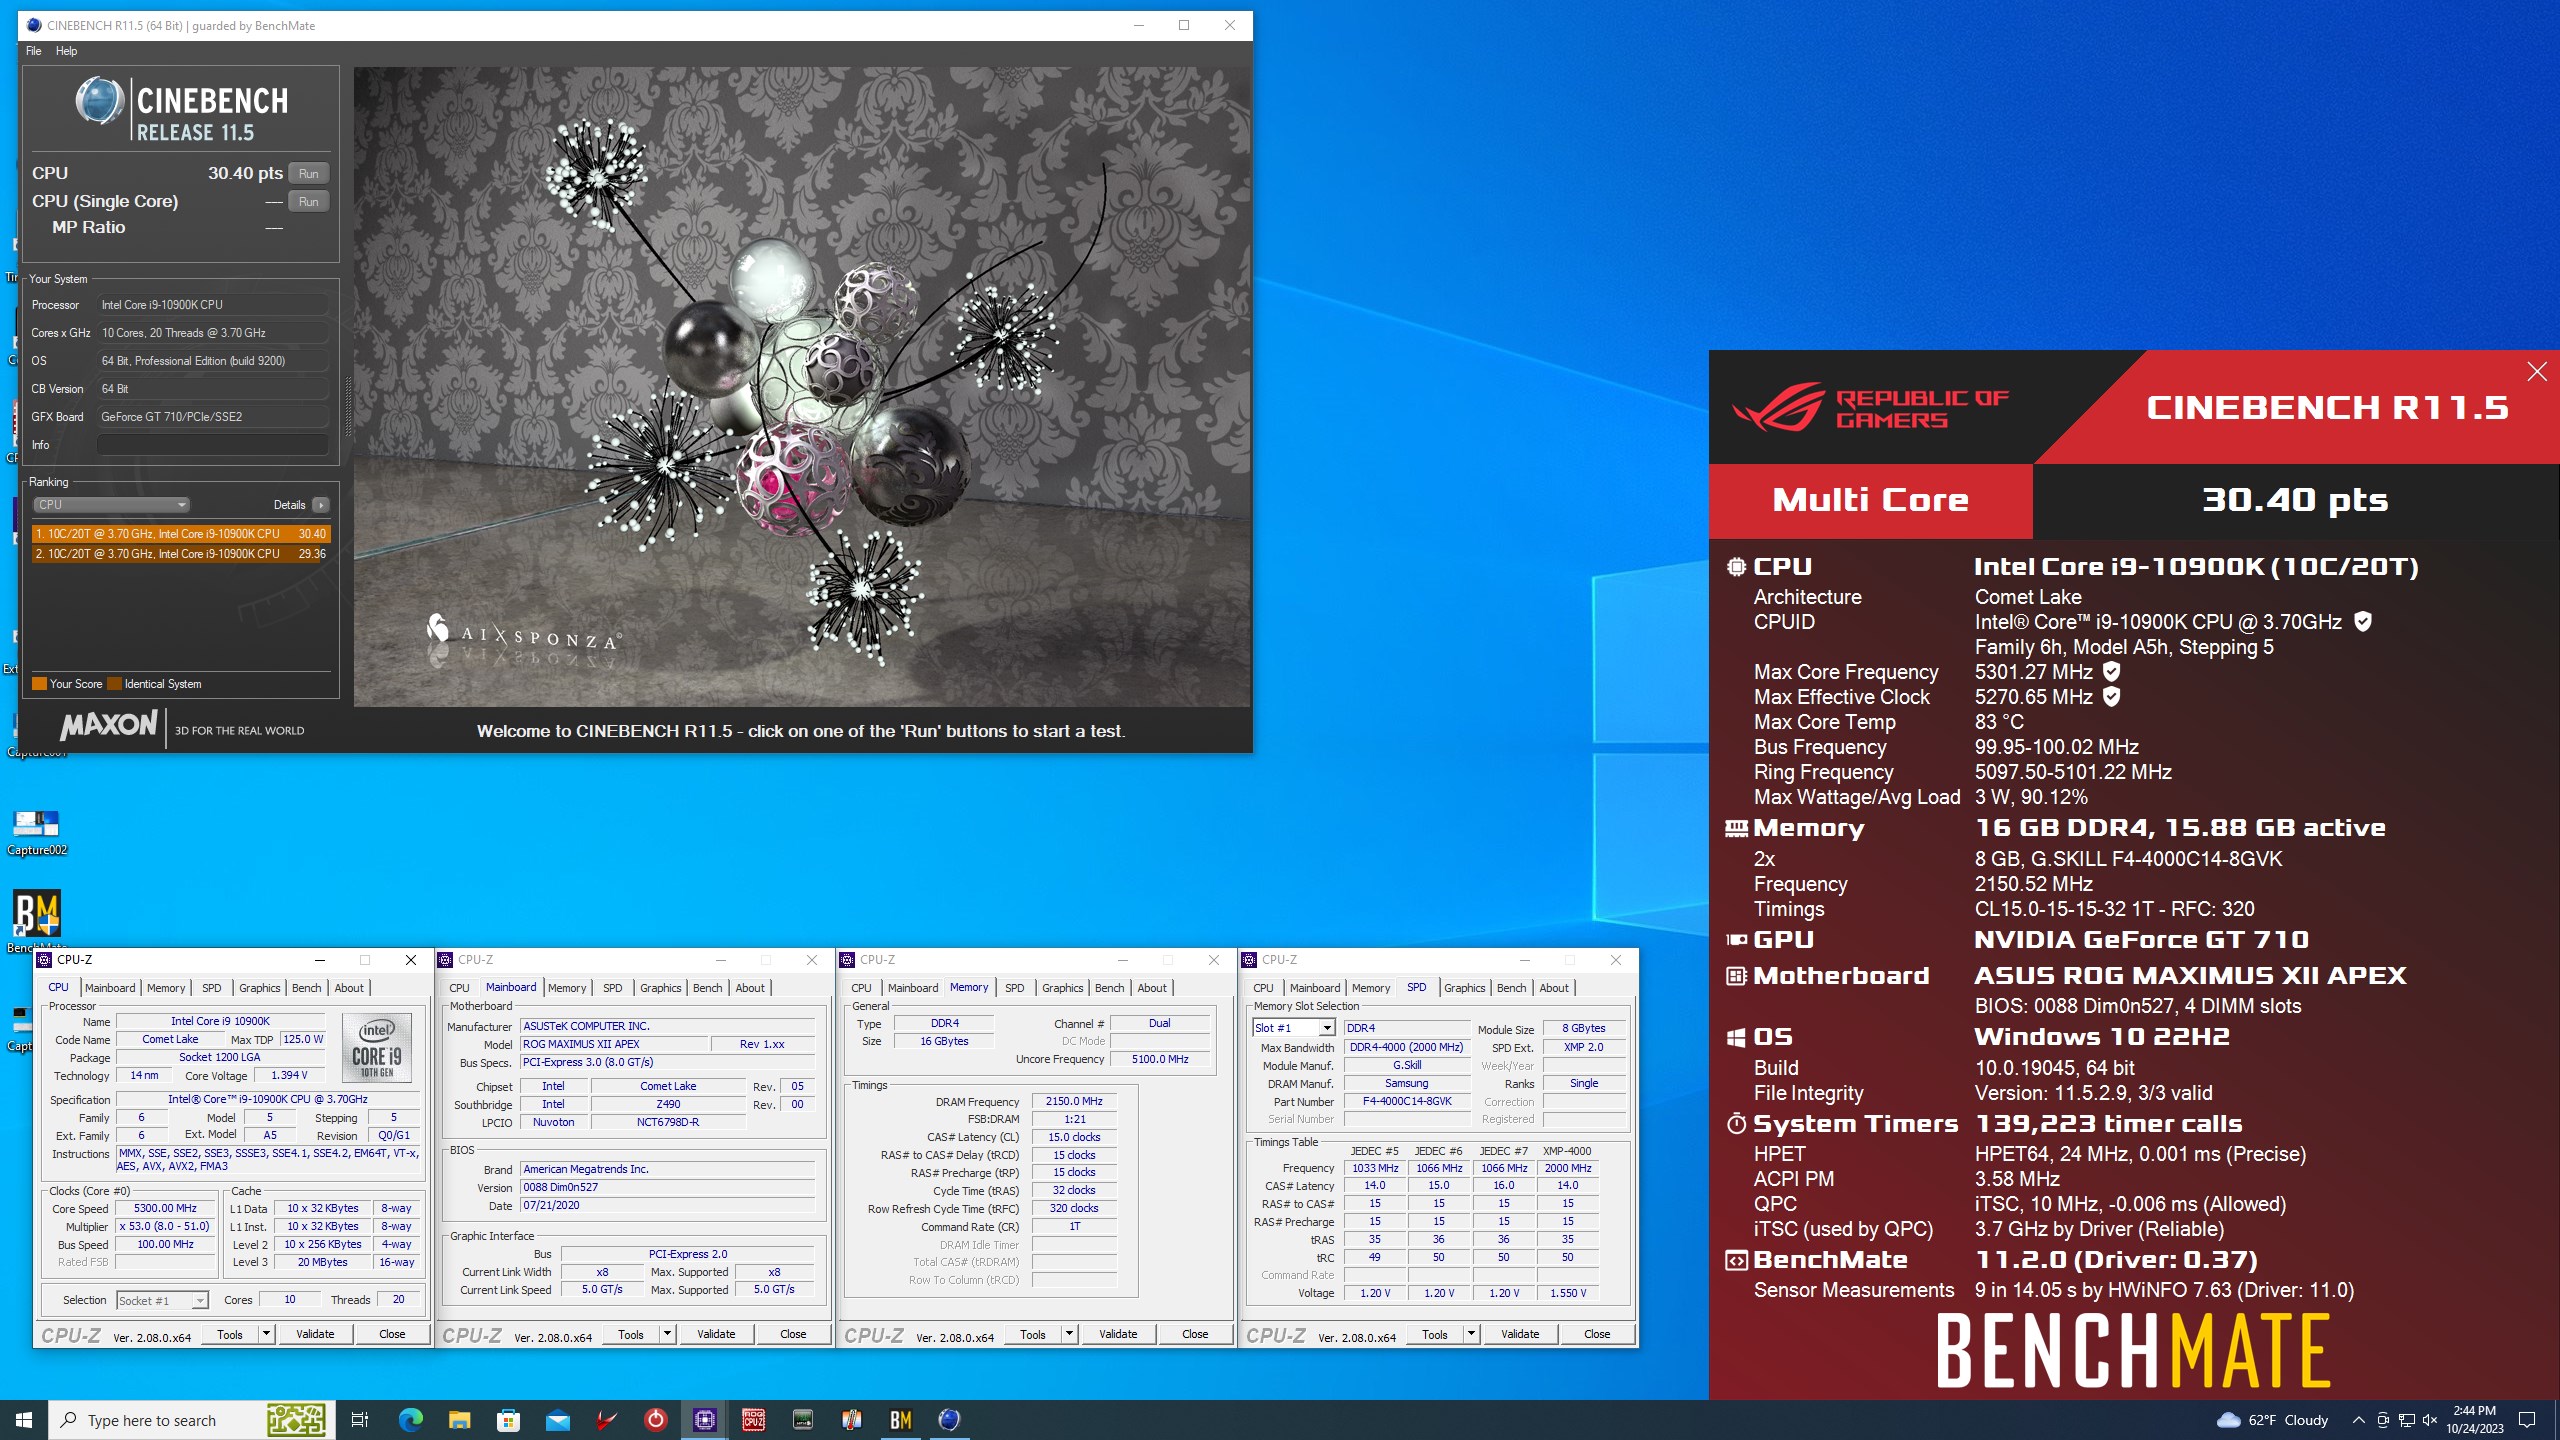The width and height of the screenshot is (2560, 1440).
Task: Click the Intel Core i9 logo in CPU-Z
Action: pos(377,1047)
